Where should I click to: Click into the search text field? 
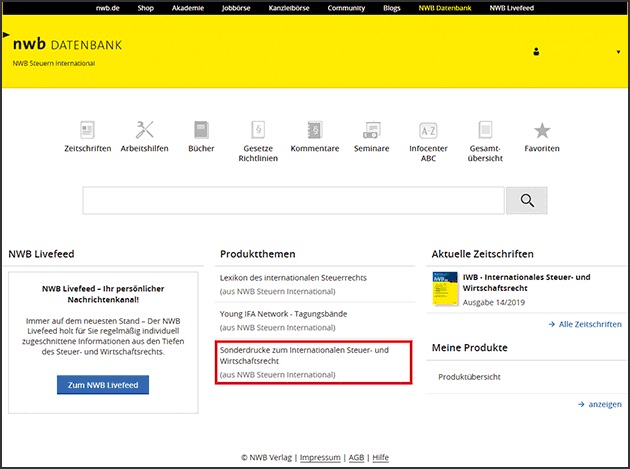(293, 201)
